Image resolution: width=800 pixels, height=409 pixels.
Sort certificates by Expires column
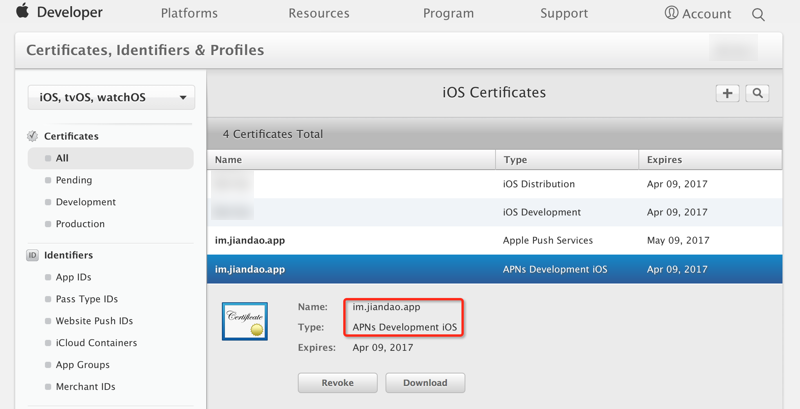tap(665, 159)
